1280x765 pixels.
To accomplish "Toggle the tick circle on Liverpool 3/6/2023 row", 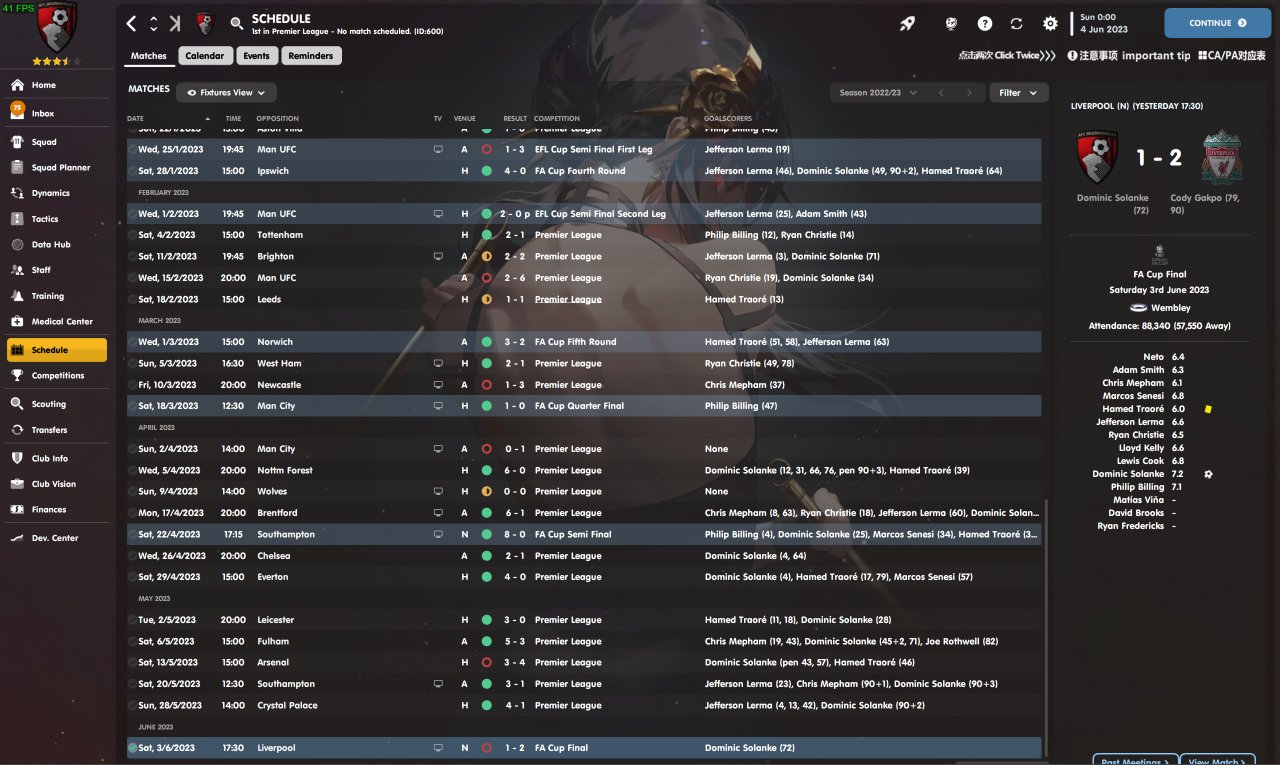I will pyautogui.click(x=133, y=748).
